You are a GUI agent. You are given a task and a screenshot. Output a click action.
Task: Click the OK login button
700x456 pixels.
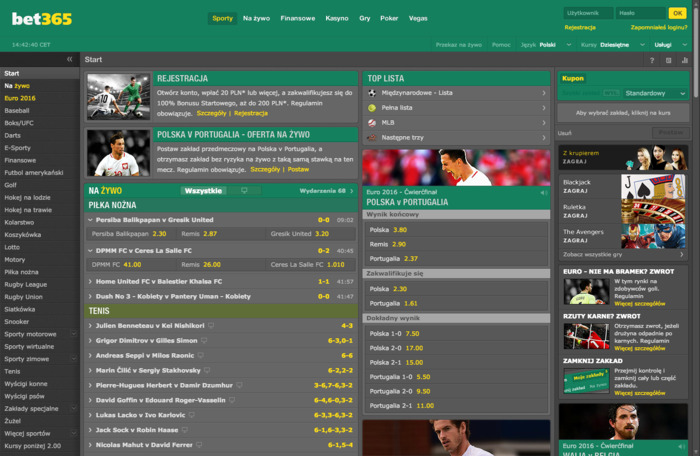tap(677, 13)
